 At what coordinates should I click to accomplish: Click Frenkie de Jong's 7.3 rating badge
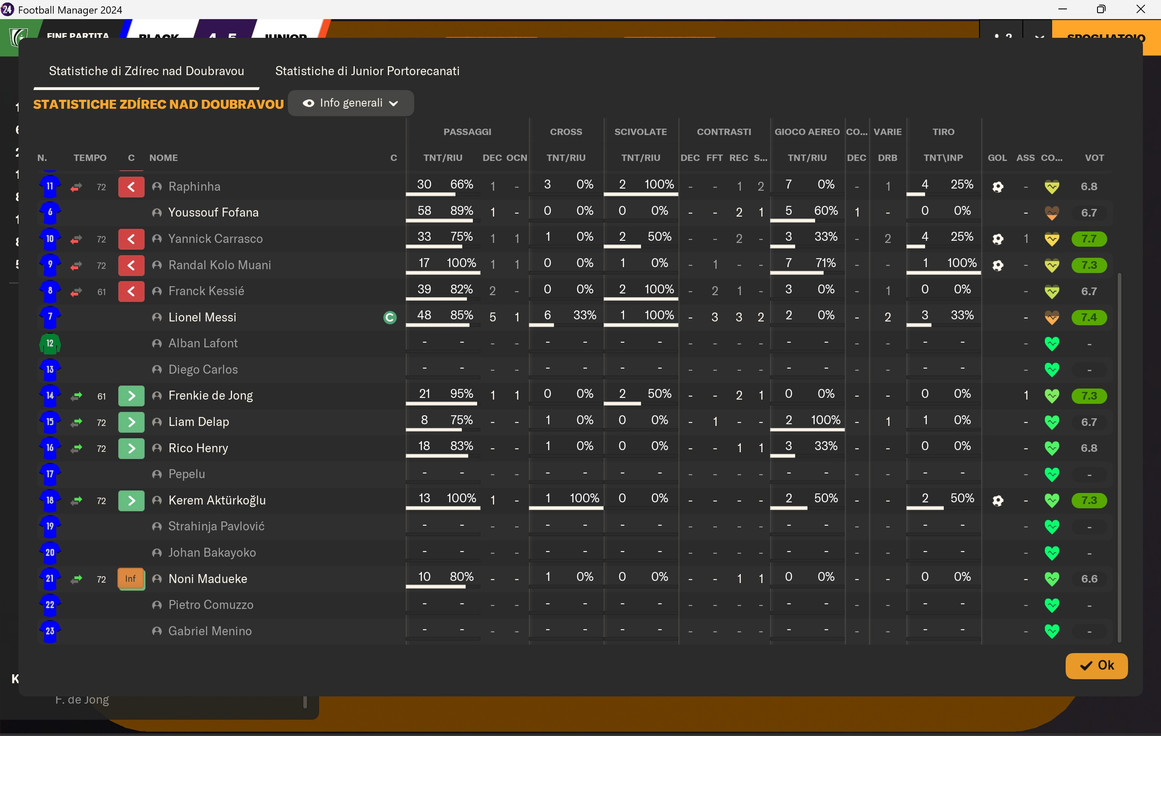tap(1088, 396)
